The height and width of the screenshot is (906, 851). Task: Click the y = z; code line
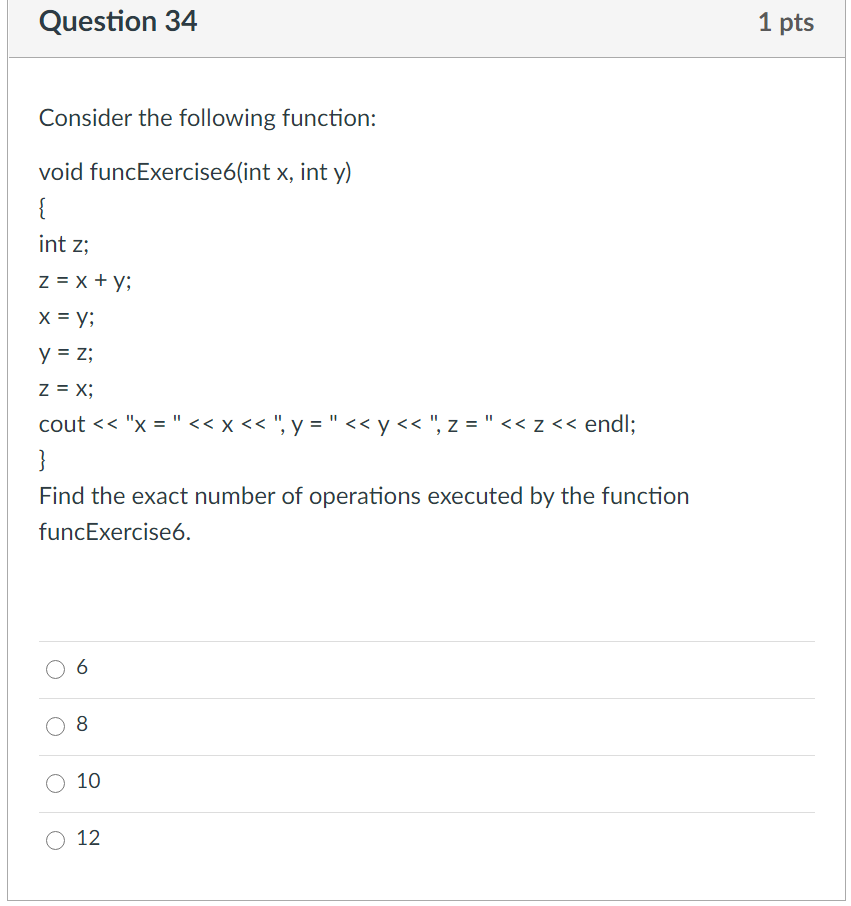pyautogui.click(x=66, y=352)
